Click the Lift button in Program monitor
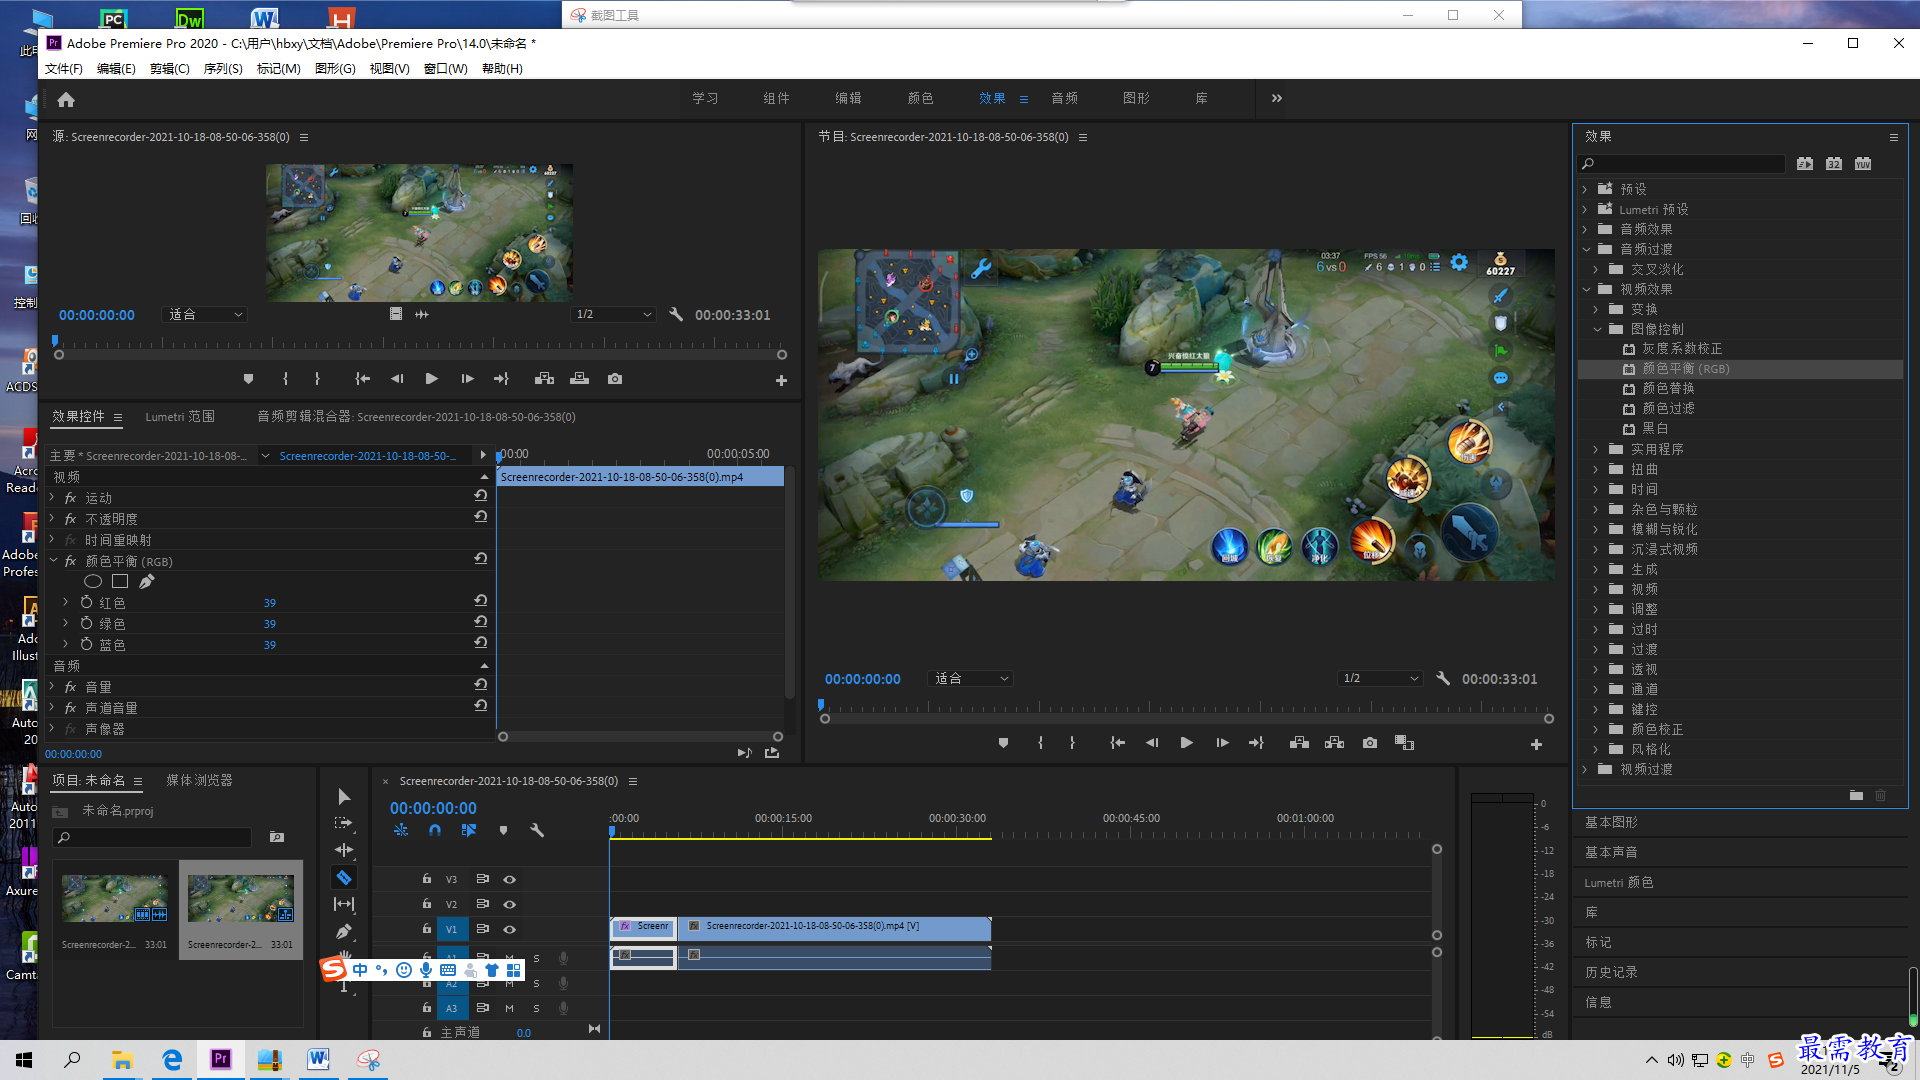 [x=1299, y=743]
